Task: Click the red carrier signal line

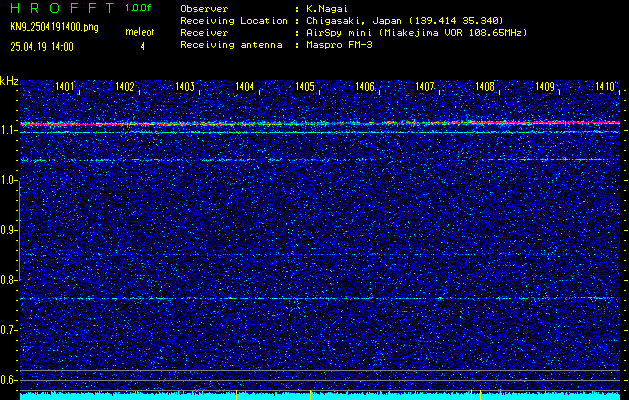Action: pyautogui.click(x=320, y=124)
